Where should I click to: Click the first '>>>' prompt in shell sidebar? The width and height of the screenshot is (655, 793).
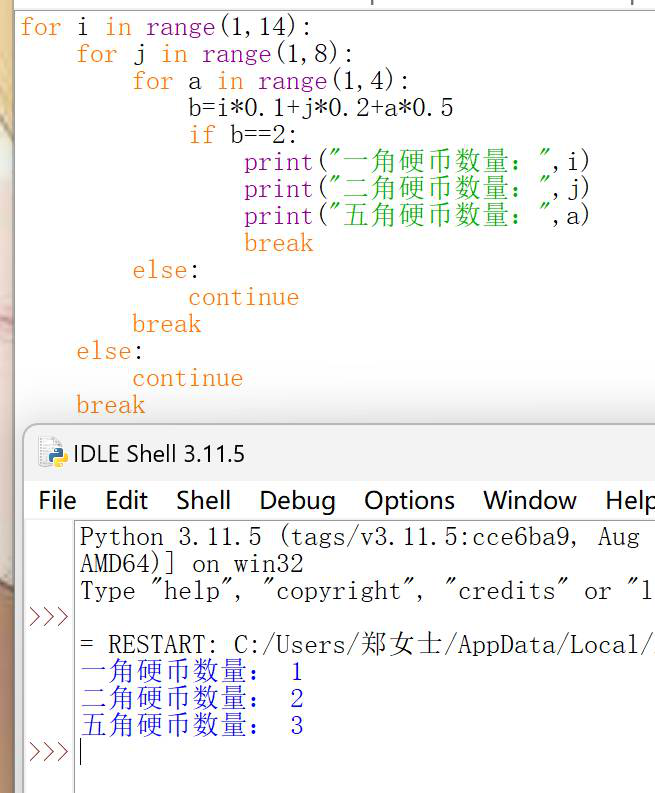coord(49,618)
